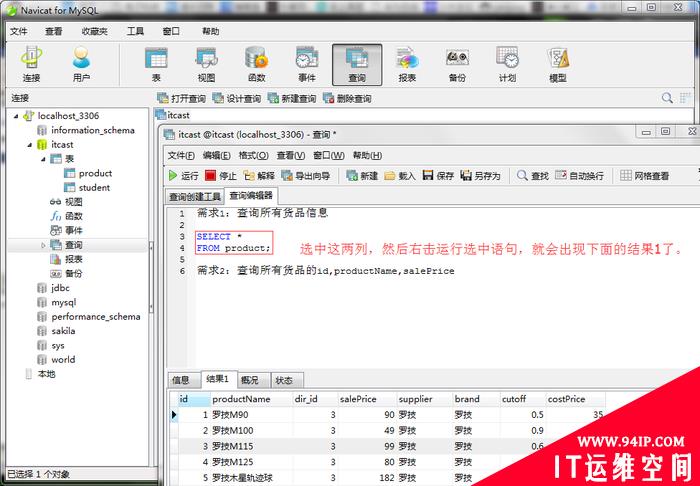Open the 计划 (Schedule) toolbar icon
This screenshot has height=486, width=700.
pos(508,65)
